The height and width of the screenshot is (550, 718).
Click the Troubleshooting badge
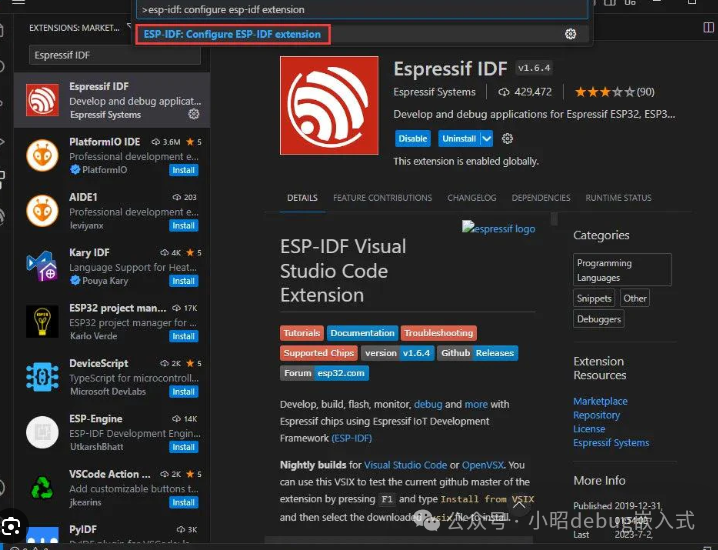click(x=439, y=333)
